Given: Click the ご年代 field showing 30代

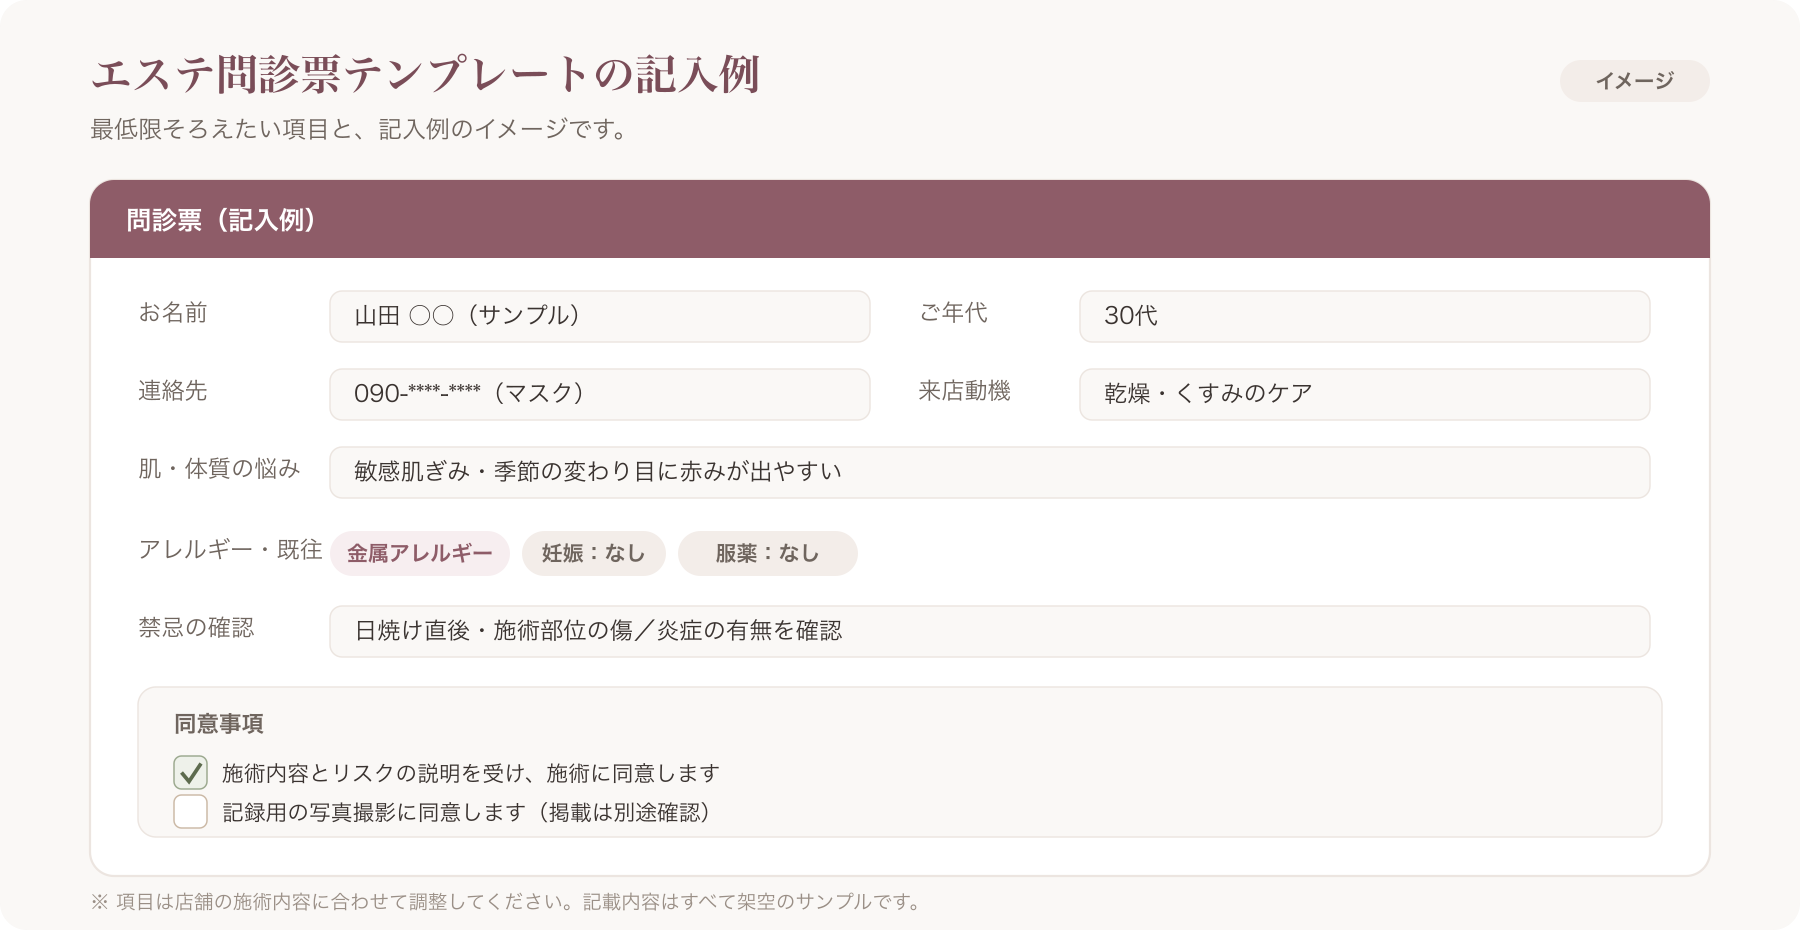Looking at the screenshot, I should coord(1365,316).
